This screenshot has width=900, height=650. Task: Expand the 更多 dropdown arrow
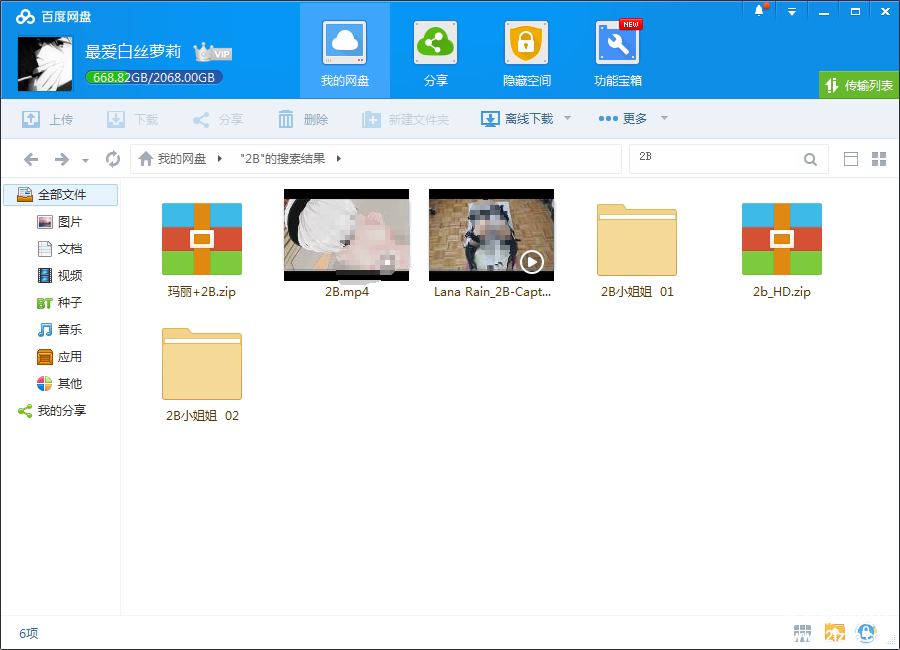pos(665,118)
